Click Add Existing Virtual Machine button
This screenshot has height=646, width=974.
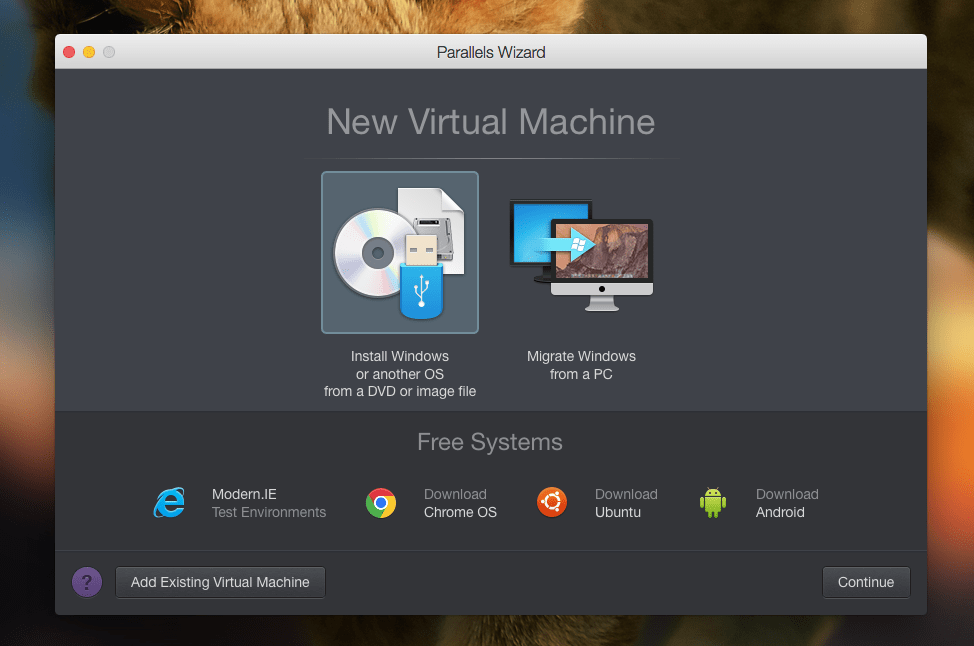[x=220, y=582]
